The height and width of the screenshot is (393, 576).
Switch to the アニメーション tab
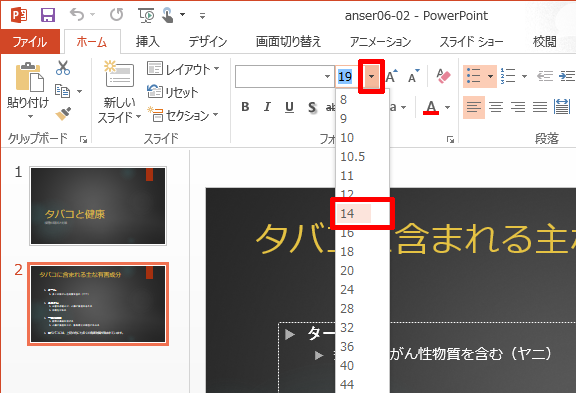point(380,42)
